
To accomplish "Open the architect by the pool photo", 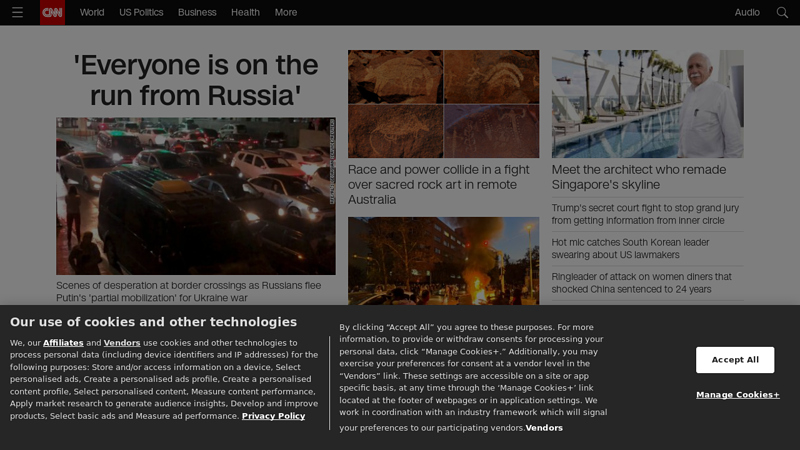I will pos(647,104).
